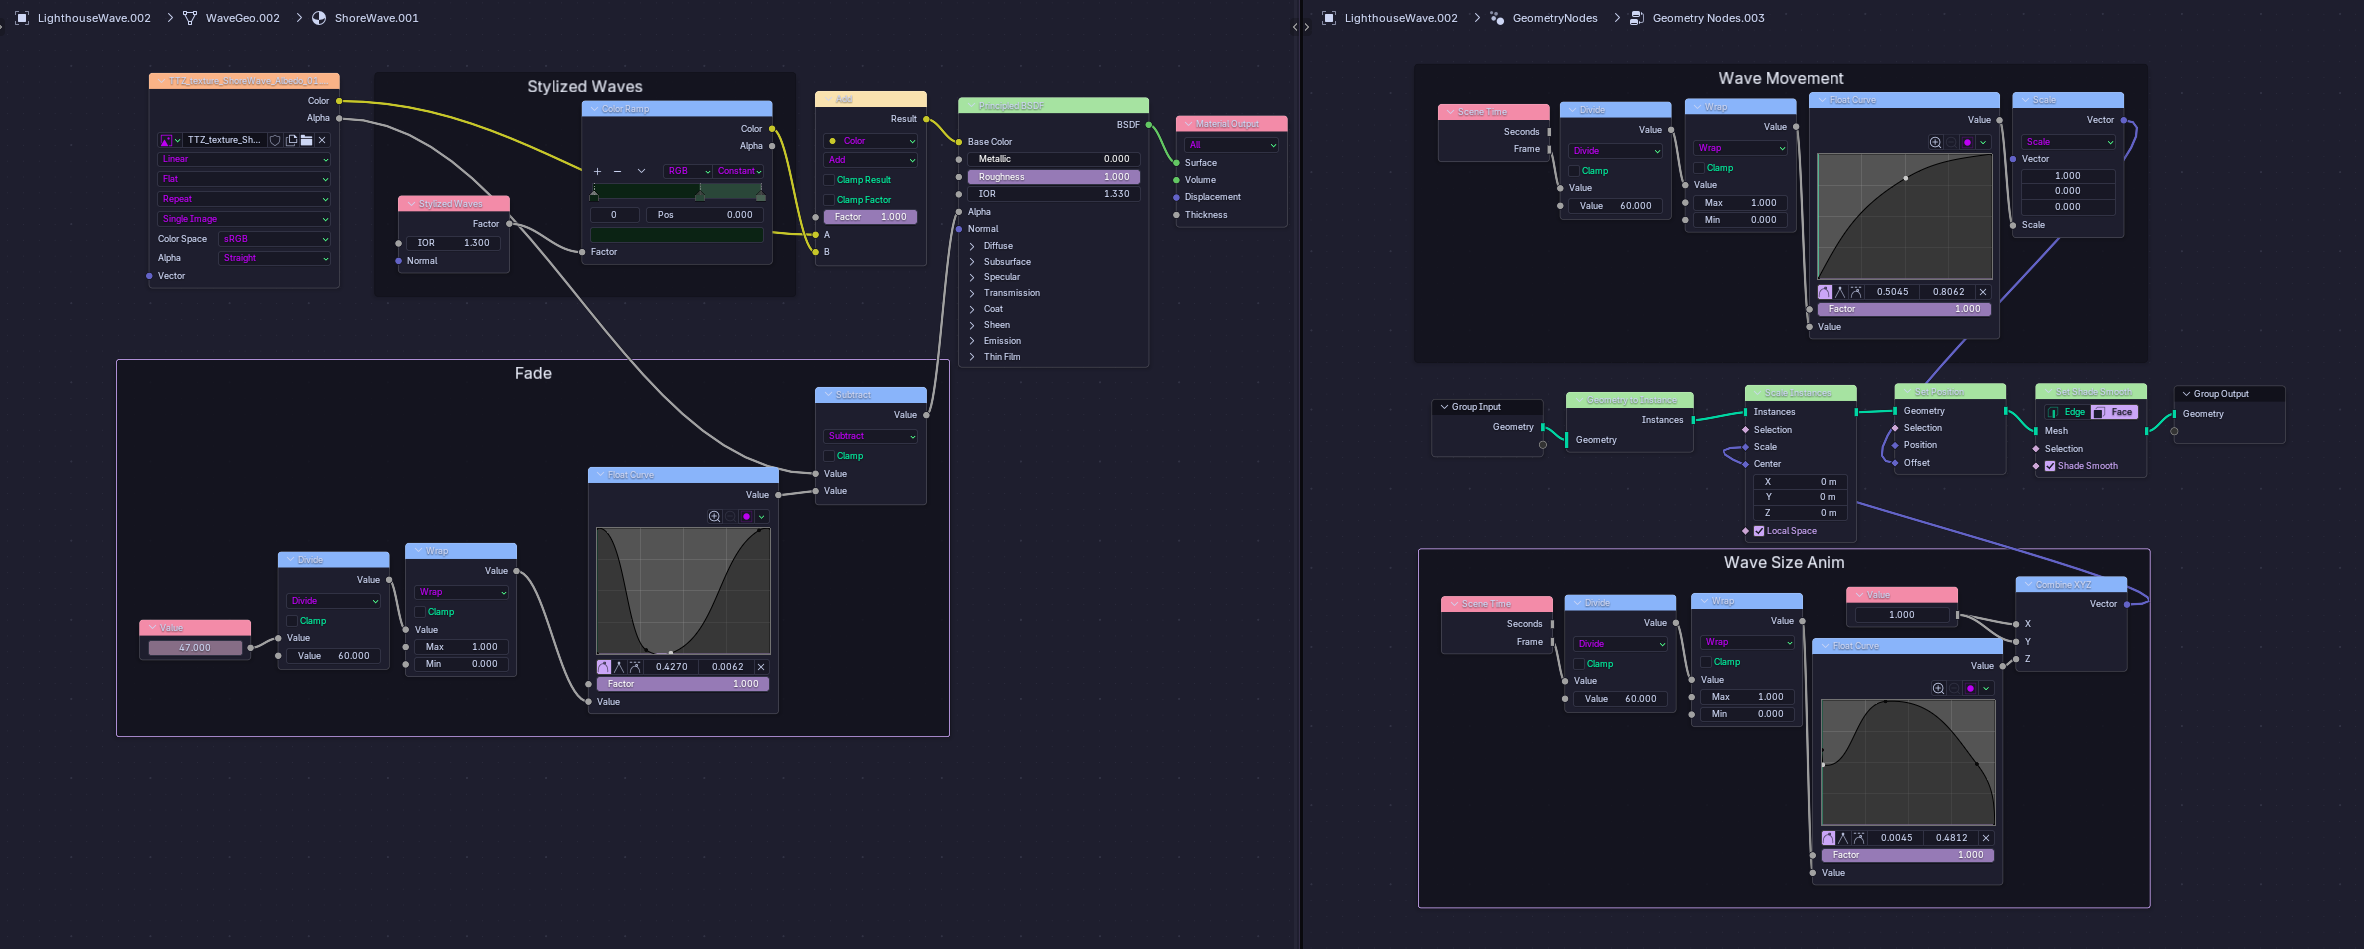Zoom in on the Fade Float Curve
Image resolution: width=2364 pixels, height=949 pixels.
(x=714, y=517)
